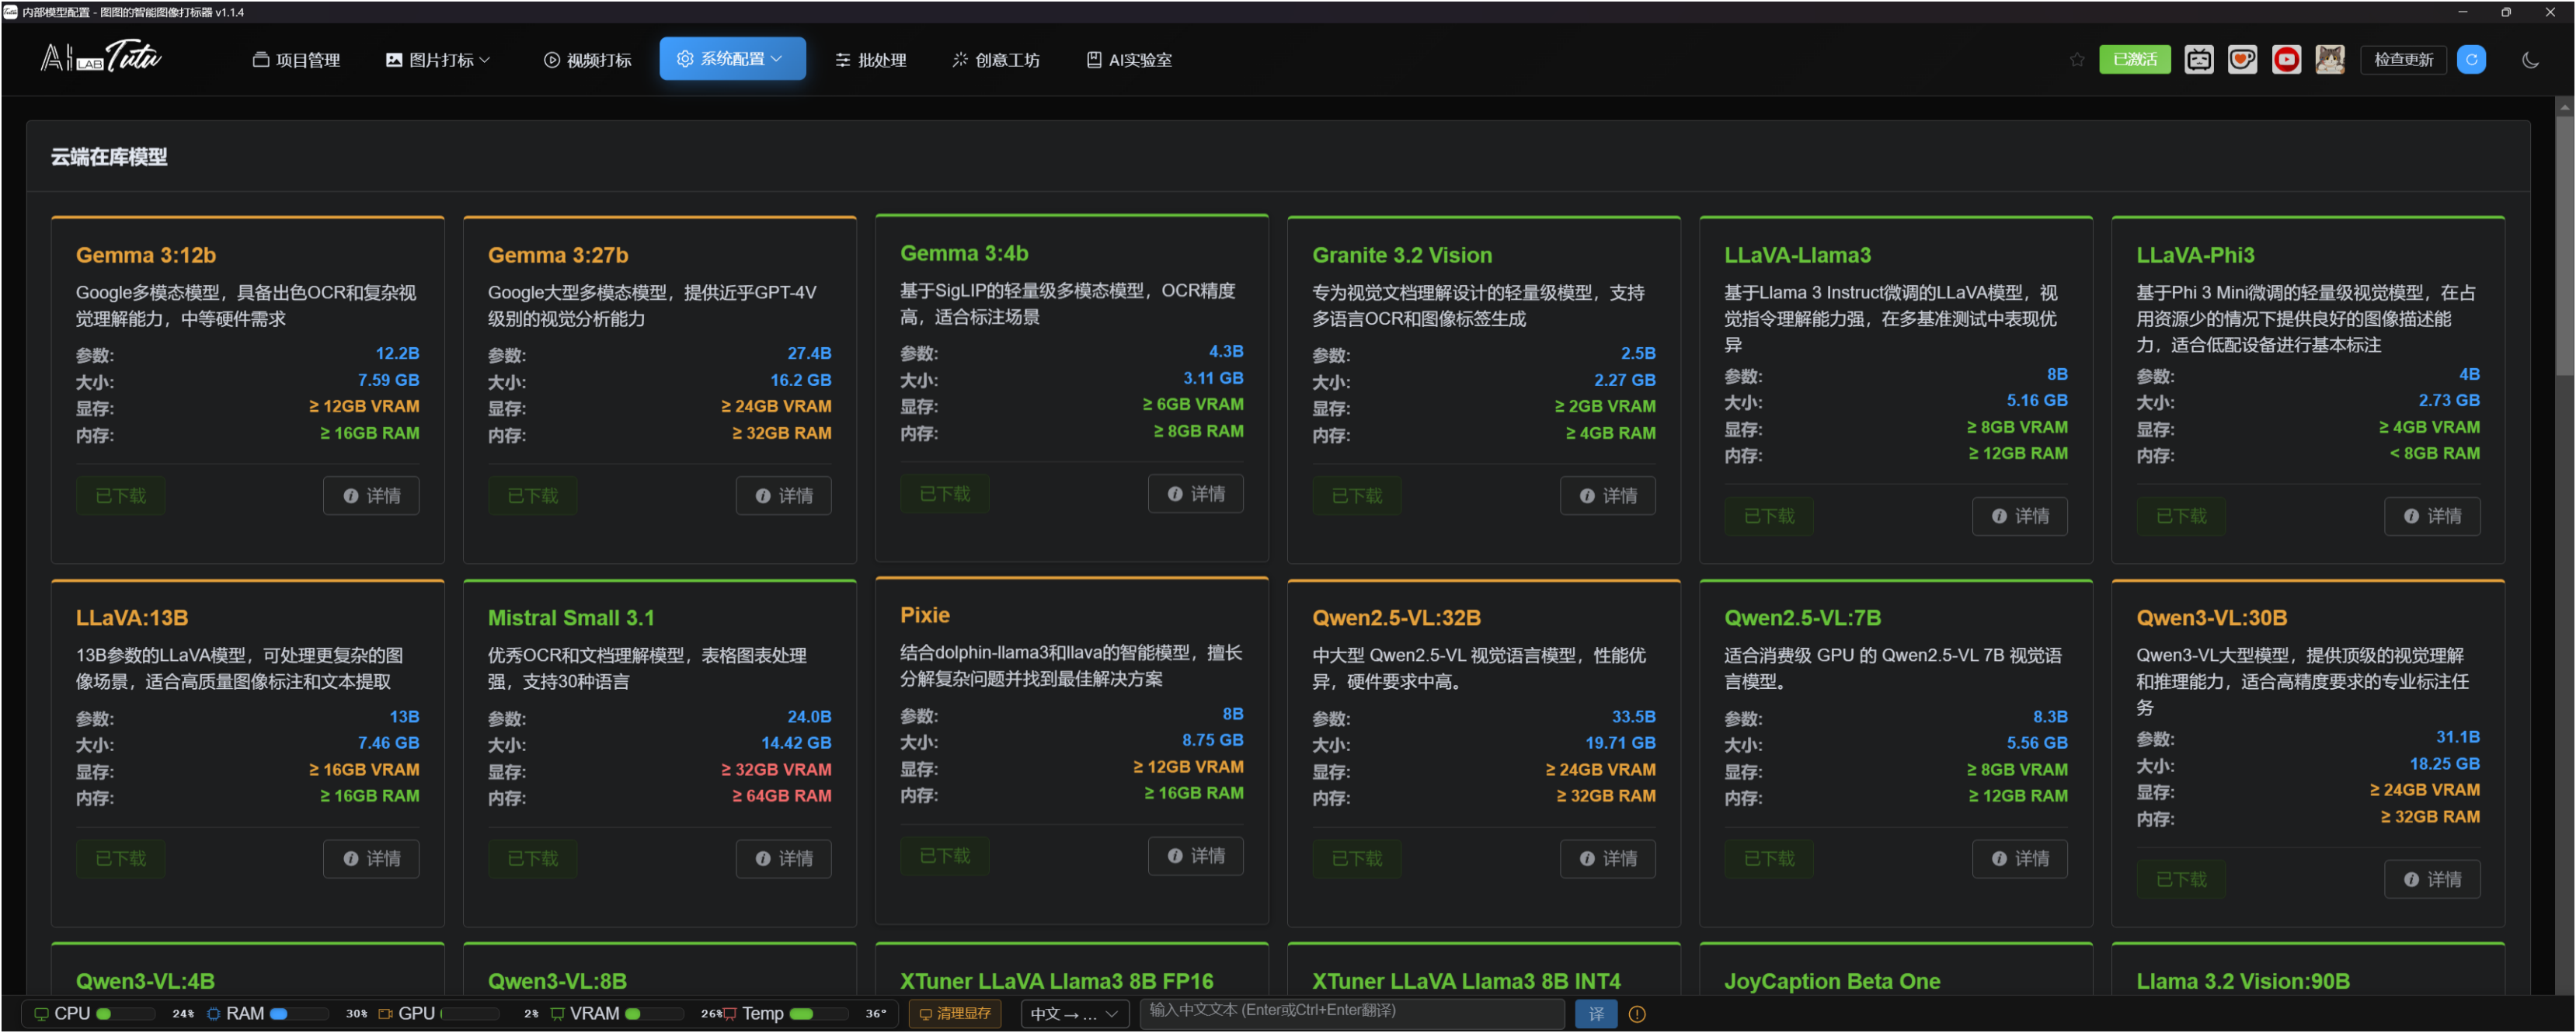Click the Tutu AI Lab logo
This screenshot has width=2576, height=1033.
[x=101, y=57]
